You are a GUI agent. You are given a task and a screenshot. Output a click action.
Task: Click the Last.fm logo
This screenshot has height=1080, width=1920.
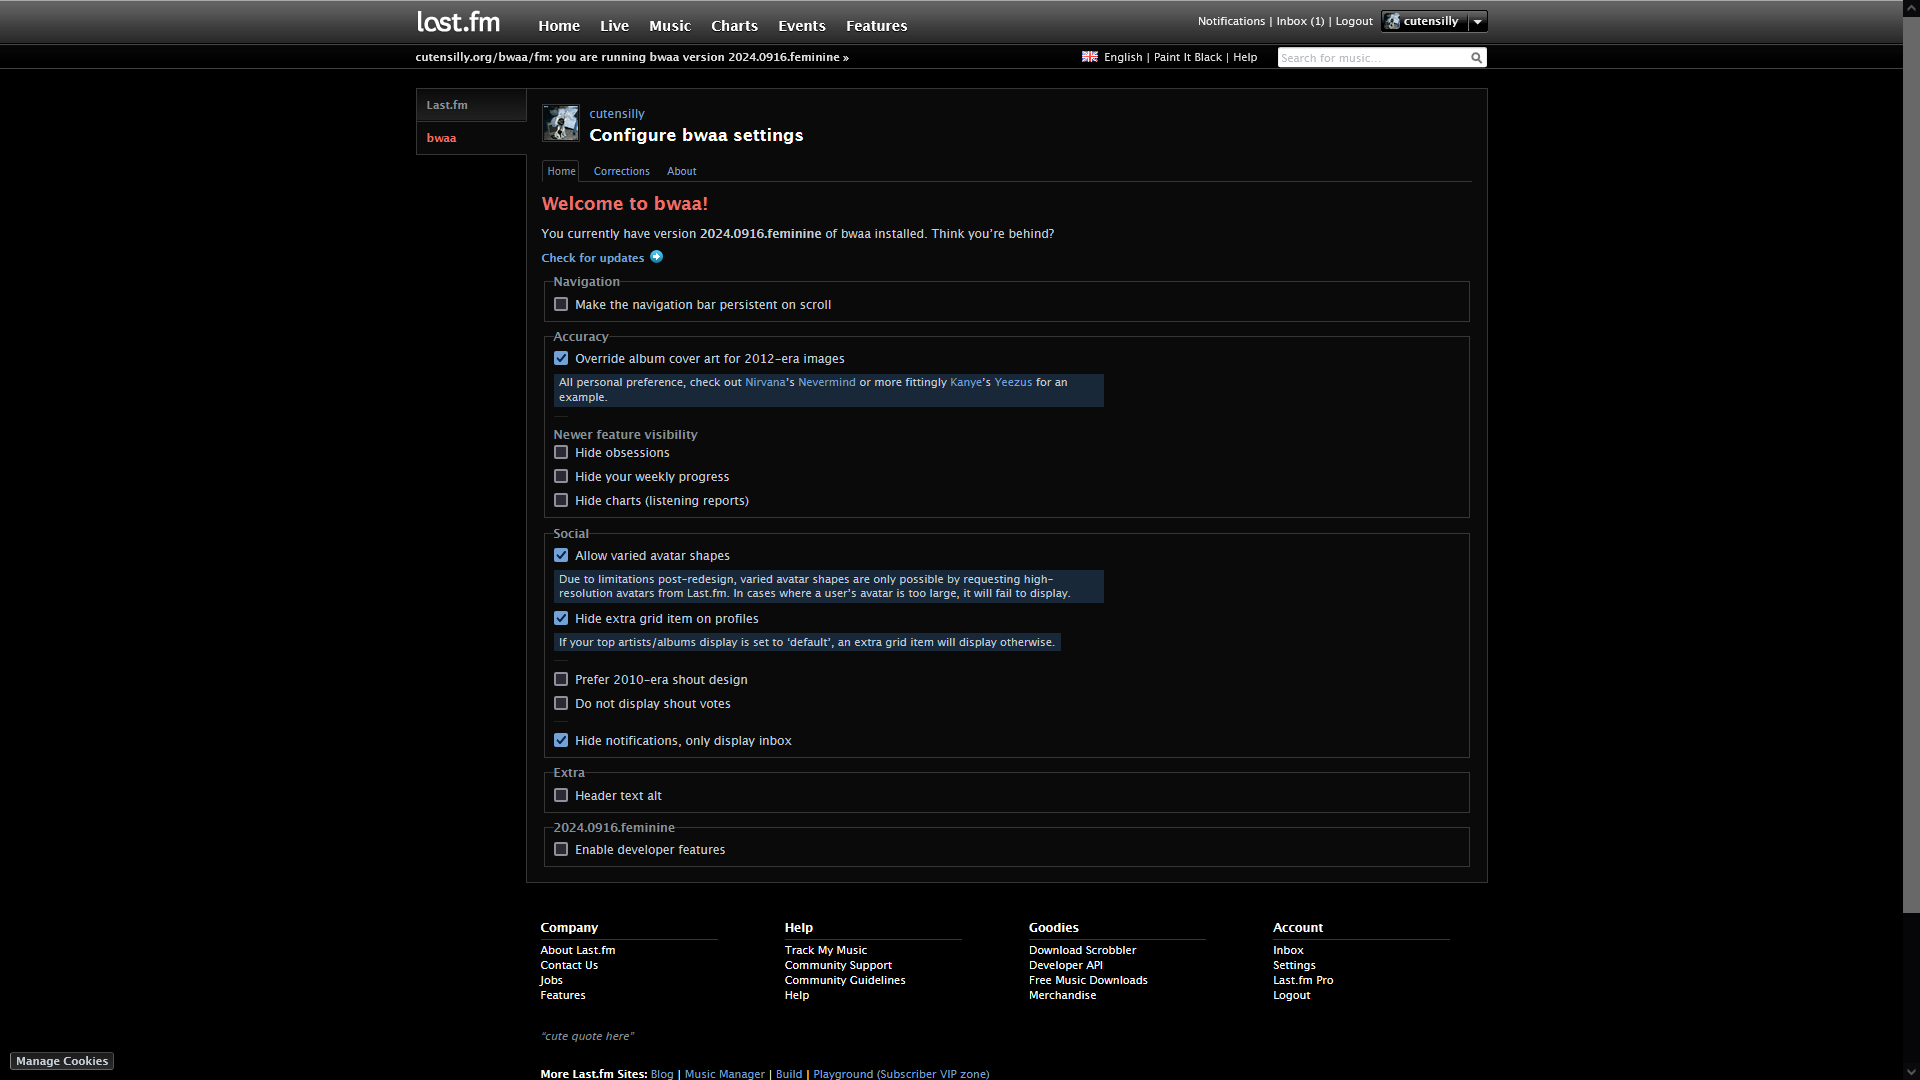pyautogui.click(x=458, y=22)
